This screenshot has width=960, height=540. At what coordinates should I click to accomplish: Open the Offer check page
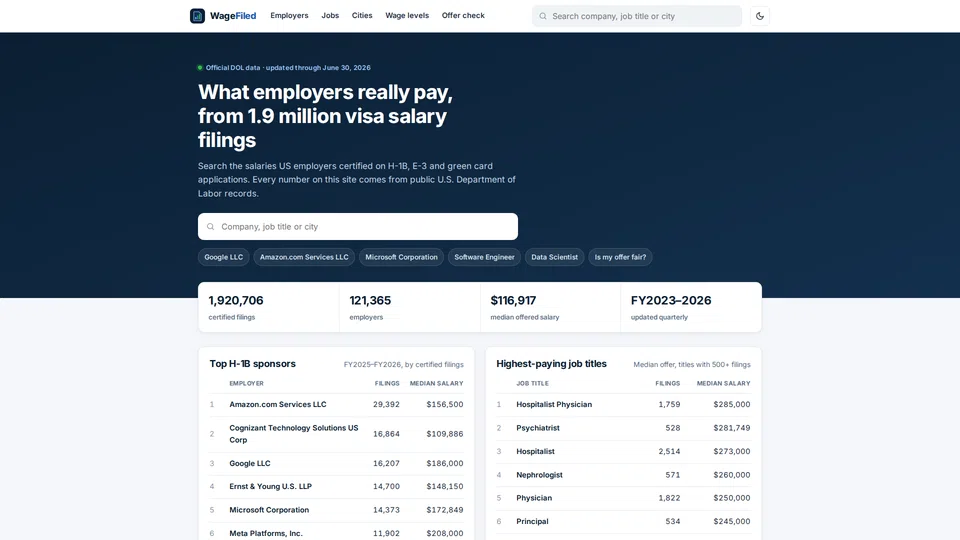(x=463, y=15)
